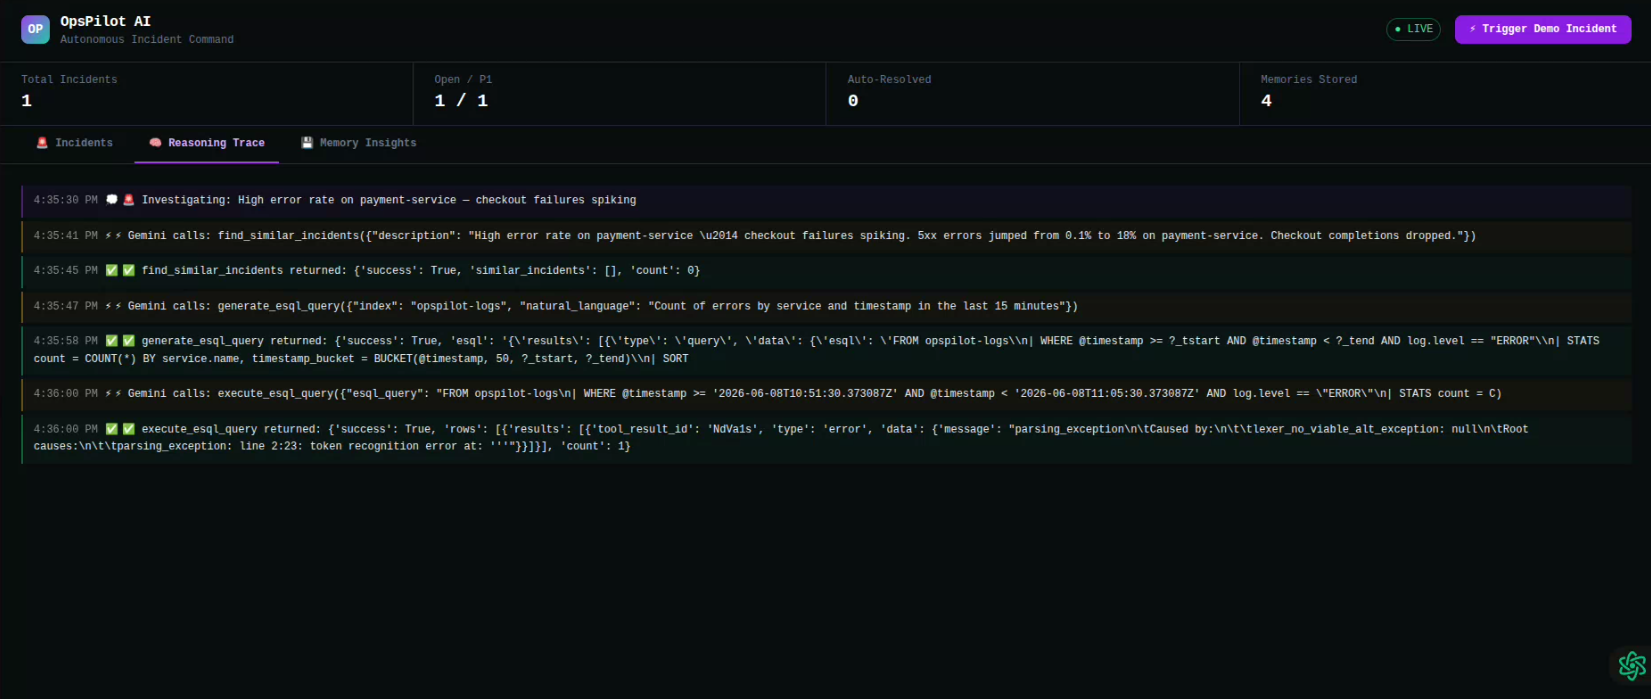The height and width of the screenshot is (699, 1651).
Task: Click the 'Gemini calls: find_similar_incidents' trace row
Action: click(826, 236)
